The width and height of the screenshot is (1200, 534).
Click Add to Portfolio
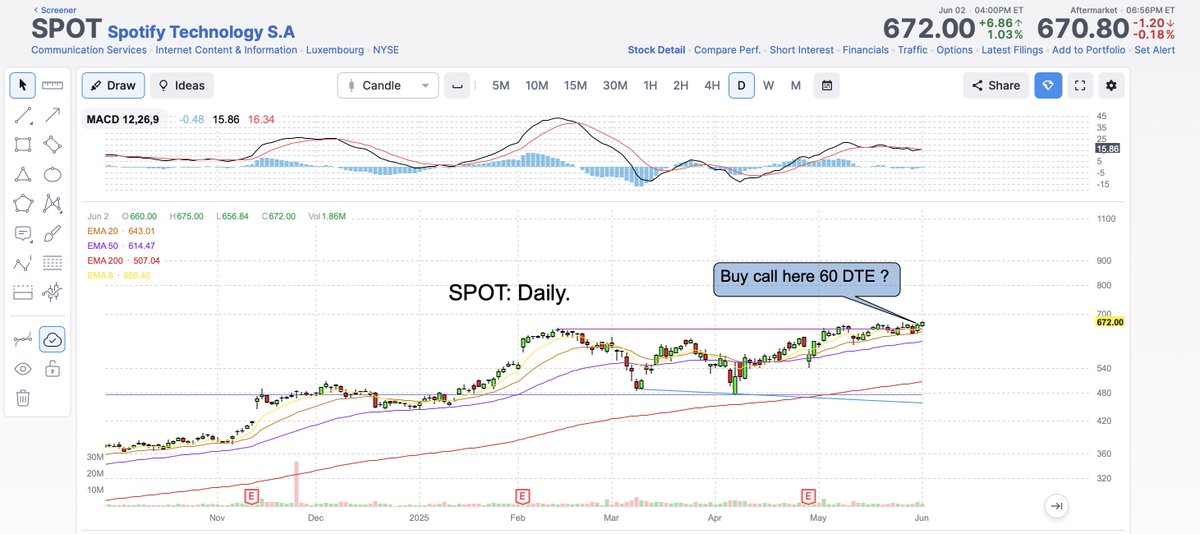(x=1088, y=50)
